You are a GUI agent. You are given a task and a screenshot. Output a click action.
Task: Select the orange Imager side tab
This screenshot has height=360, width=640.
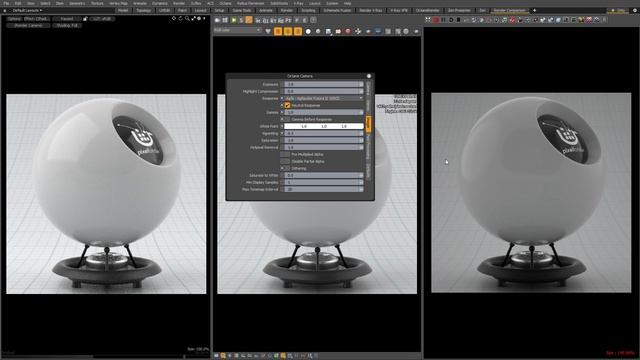coord(368,124)
